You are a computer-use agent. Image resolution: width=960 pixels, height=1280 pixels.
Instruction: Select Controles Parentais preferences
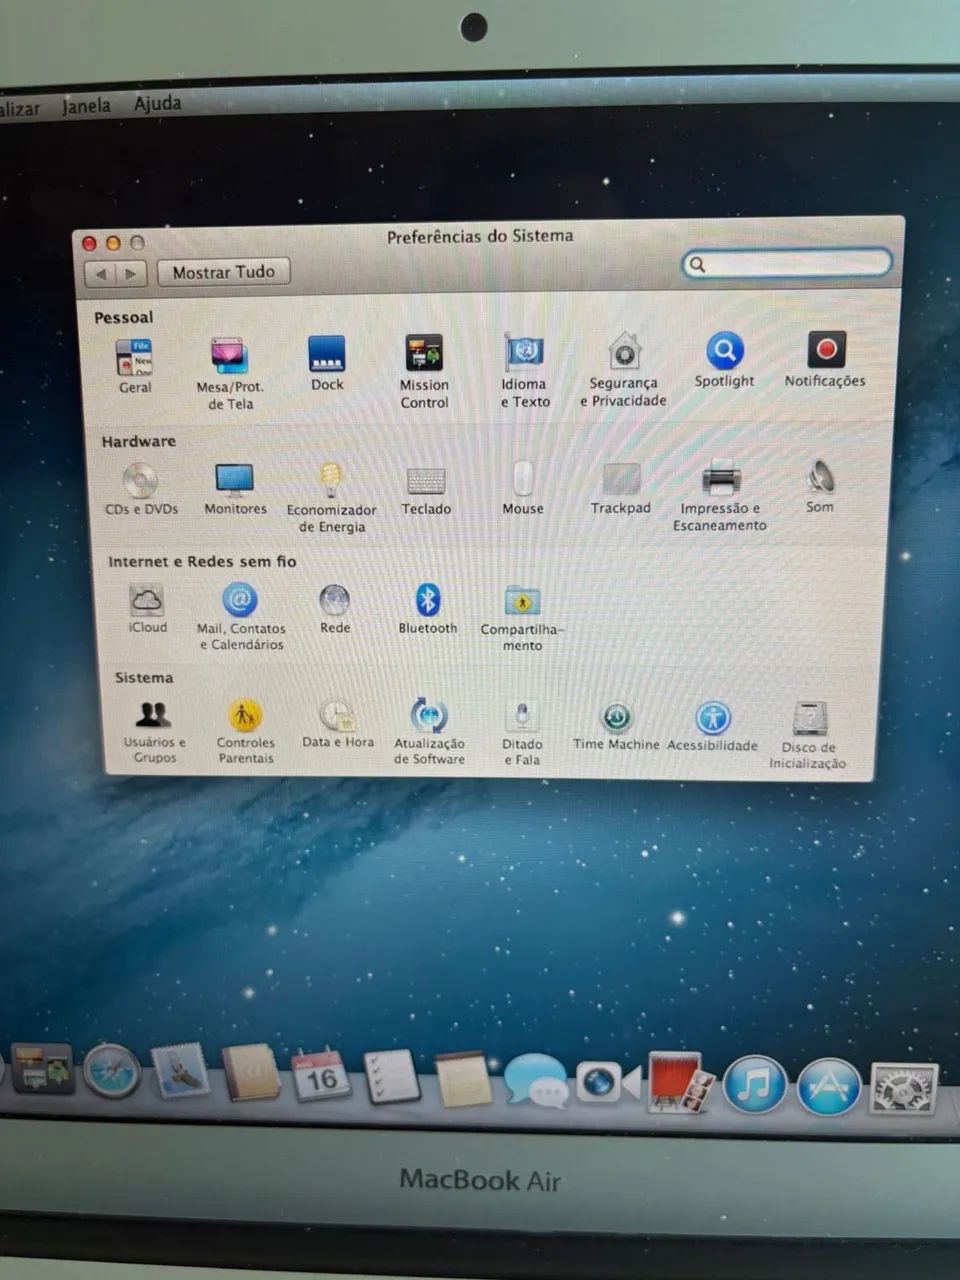click(x=244, y=713)
